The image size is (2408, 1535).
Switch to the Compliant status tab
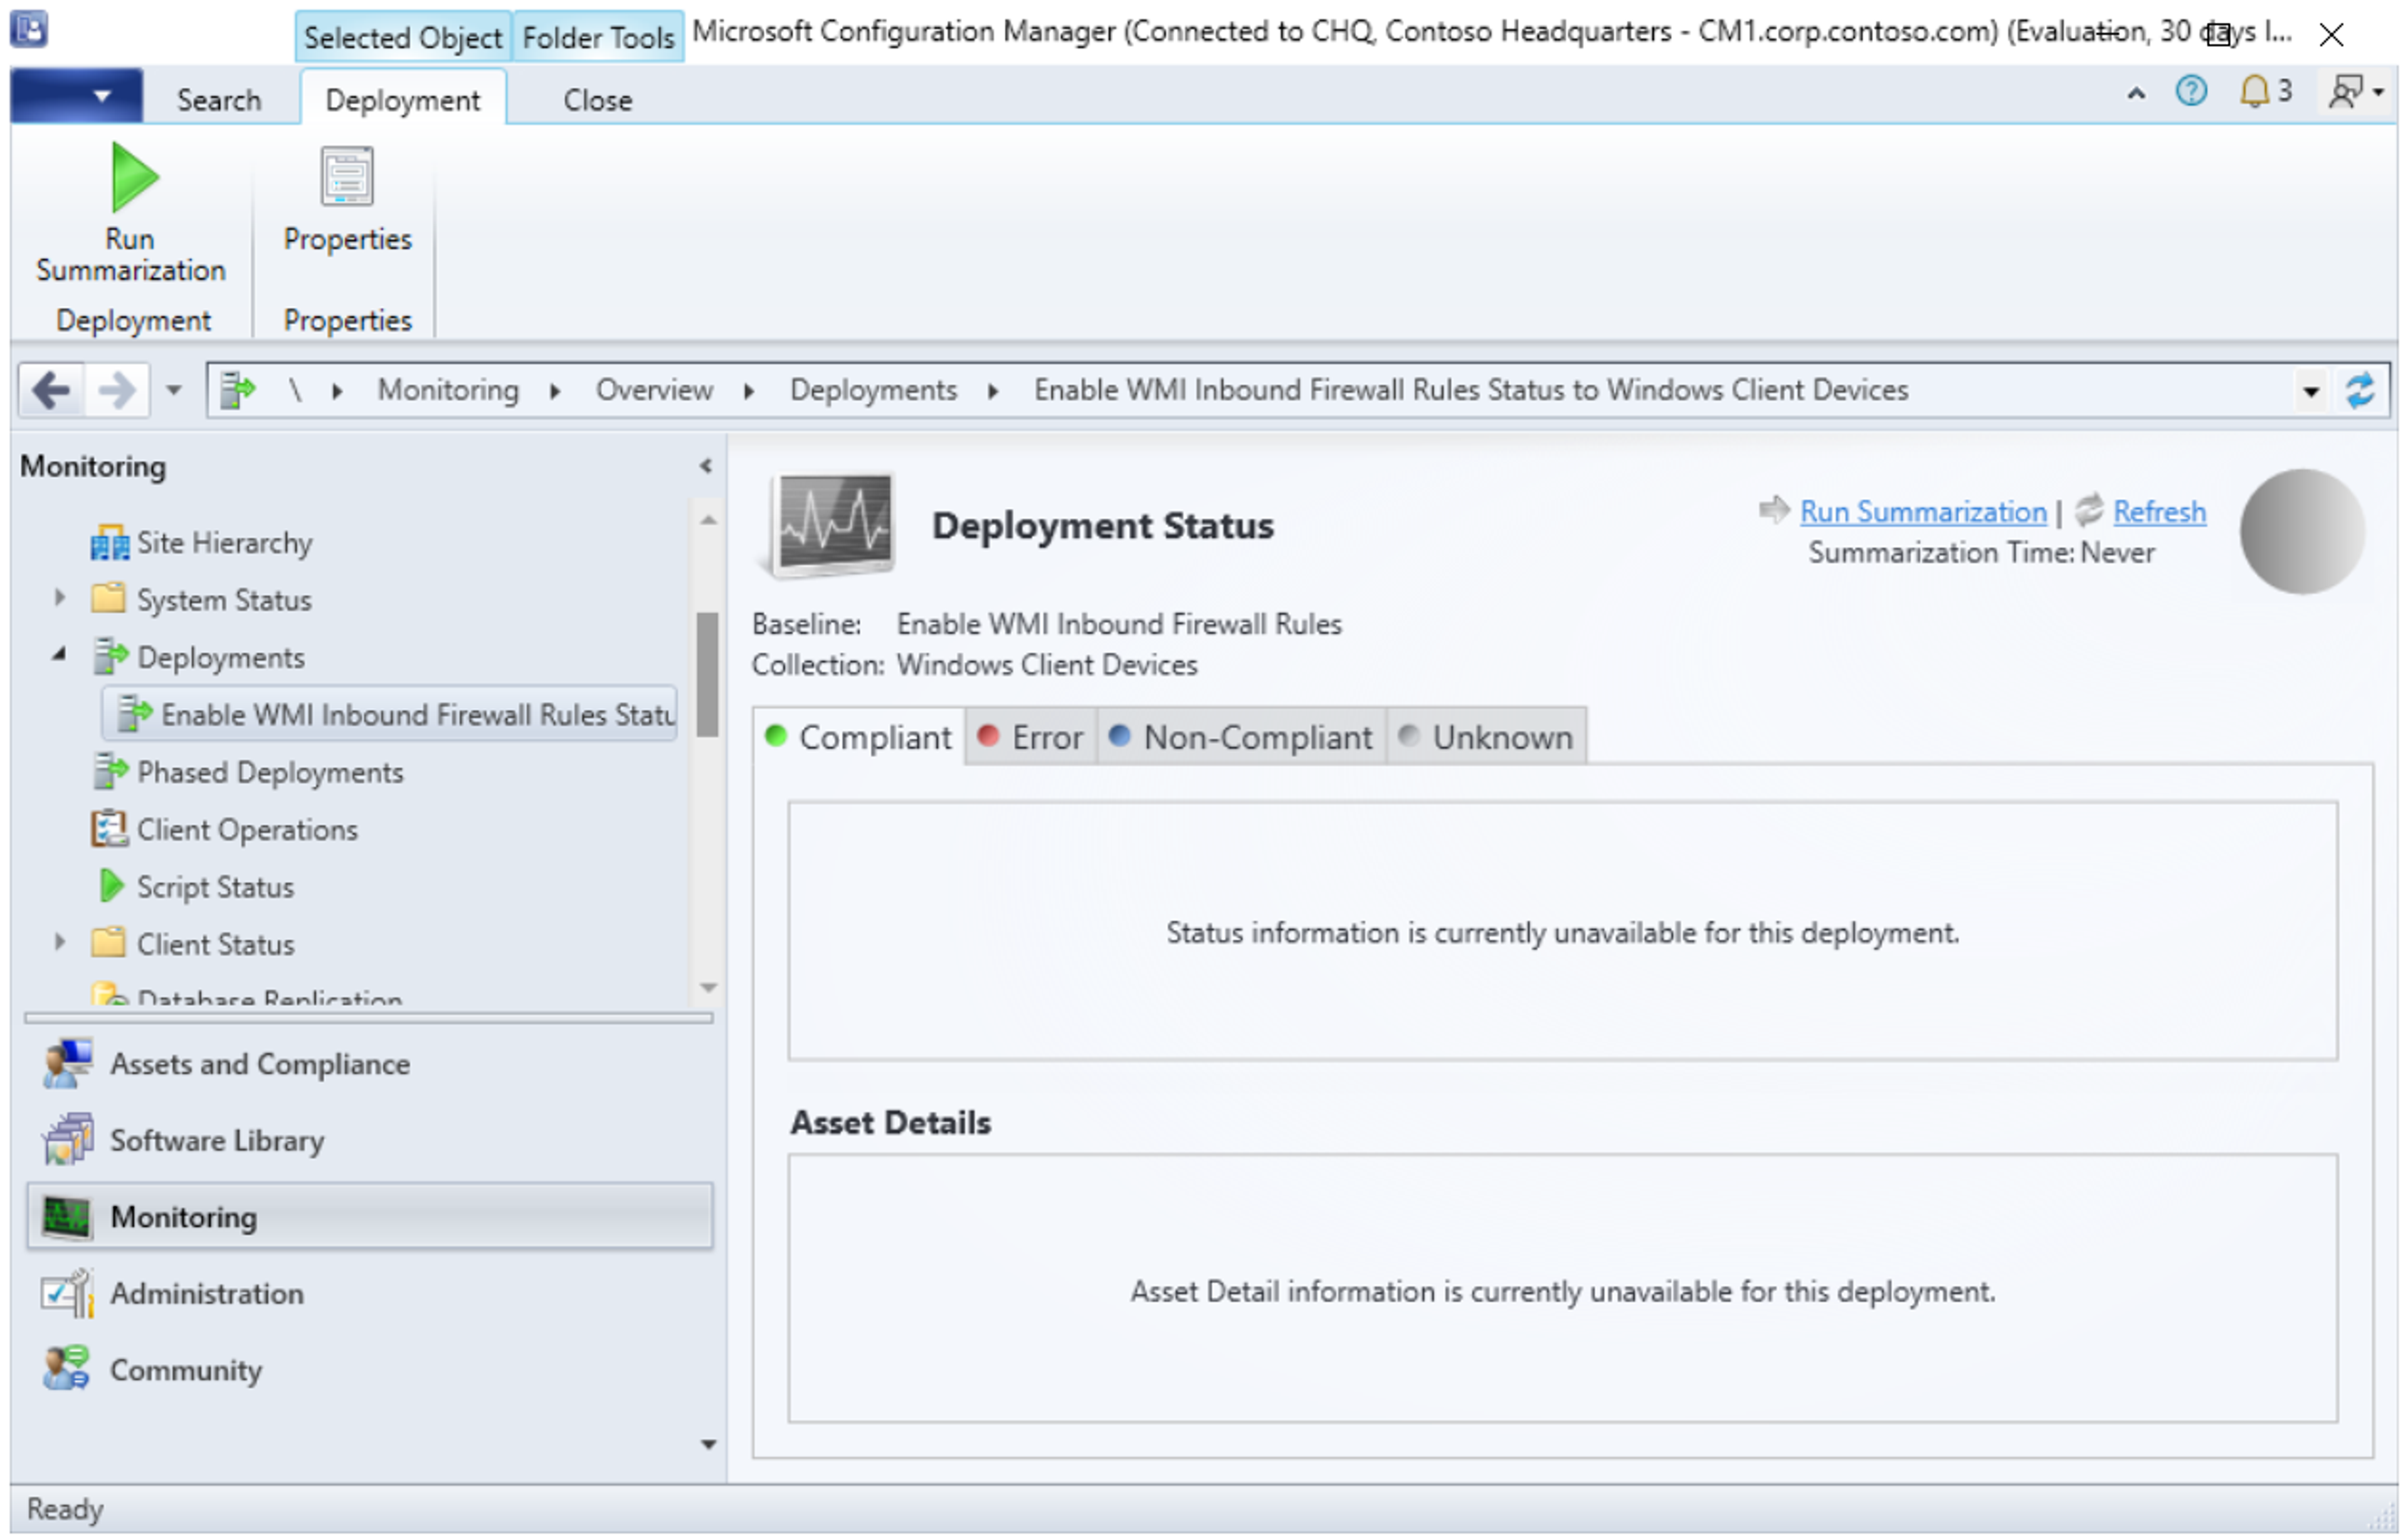(859, 738)
